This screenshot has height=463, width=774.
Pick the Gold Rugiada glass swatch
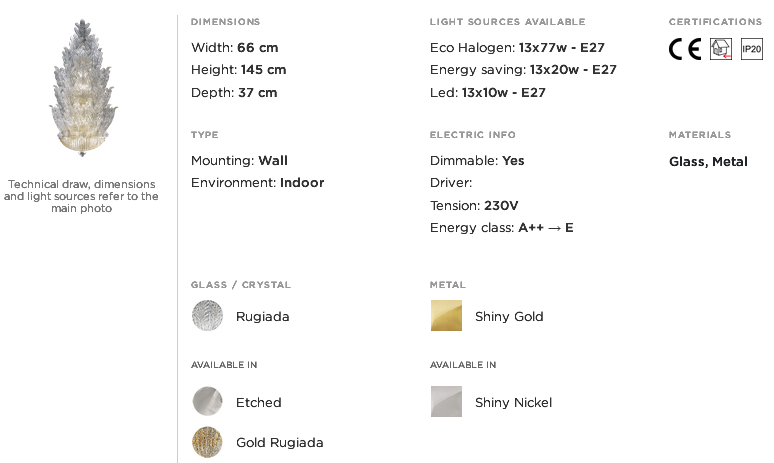pyautogui.click(x=207, y=442)
